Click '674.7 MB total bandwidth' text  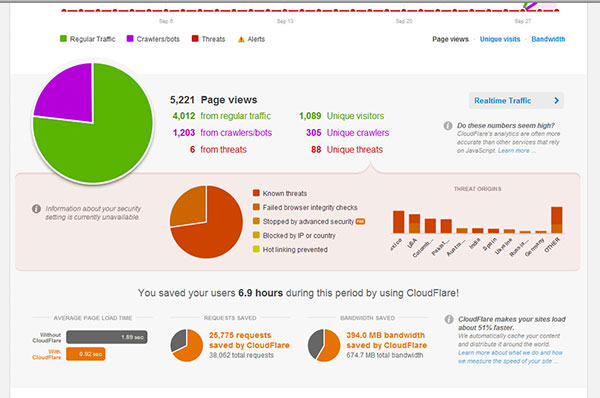pyautogui.click(x=385, y=355)
